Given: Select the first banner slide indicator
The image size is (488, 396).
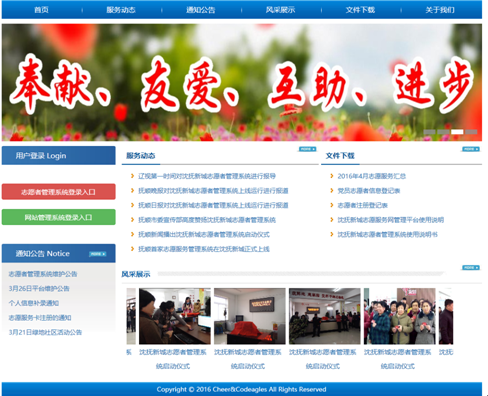Looking at the screenshot, I should (429, 132).
